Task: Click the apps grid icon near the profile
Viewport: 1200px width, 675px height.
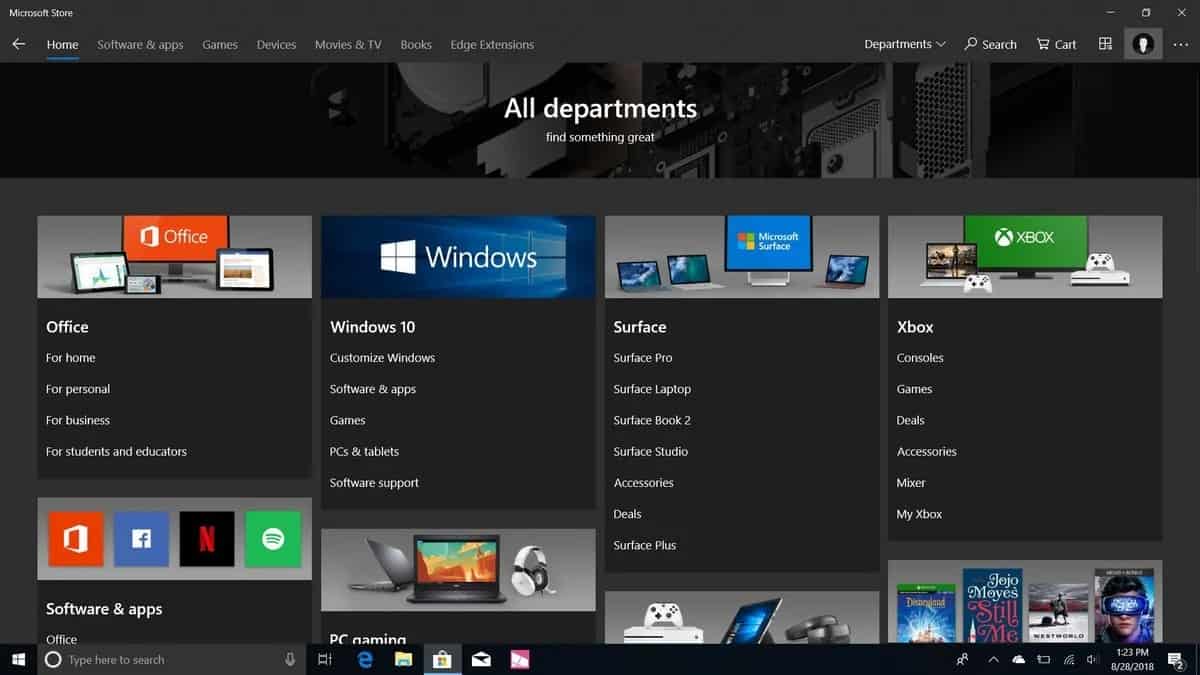Action: point(1105,43)
